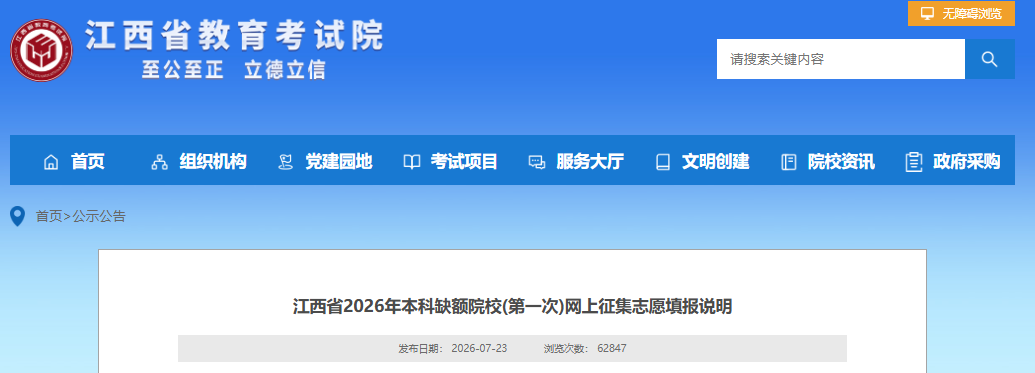
Task: Click the clipboard icon beside 政府采购
Action: pyautogui.click(x=914, y=162)
